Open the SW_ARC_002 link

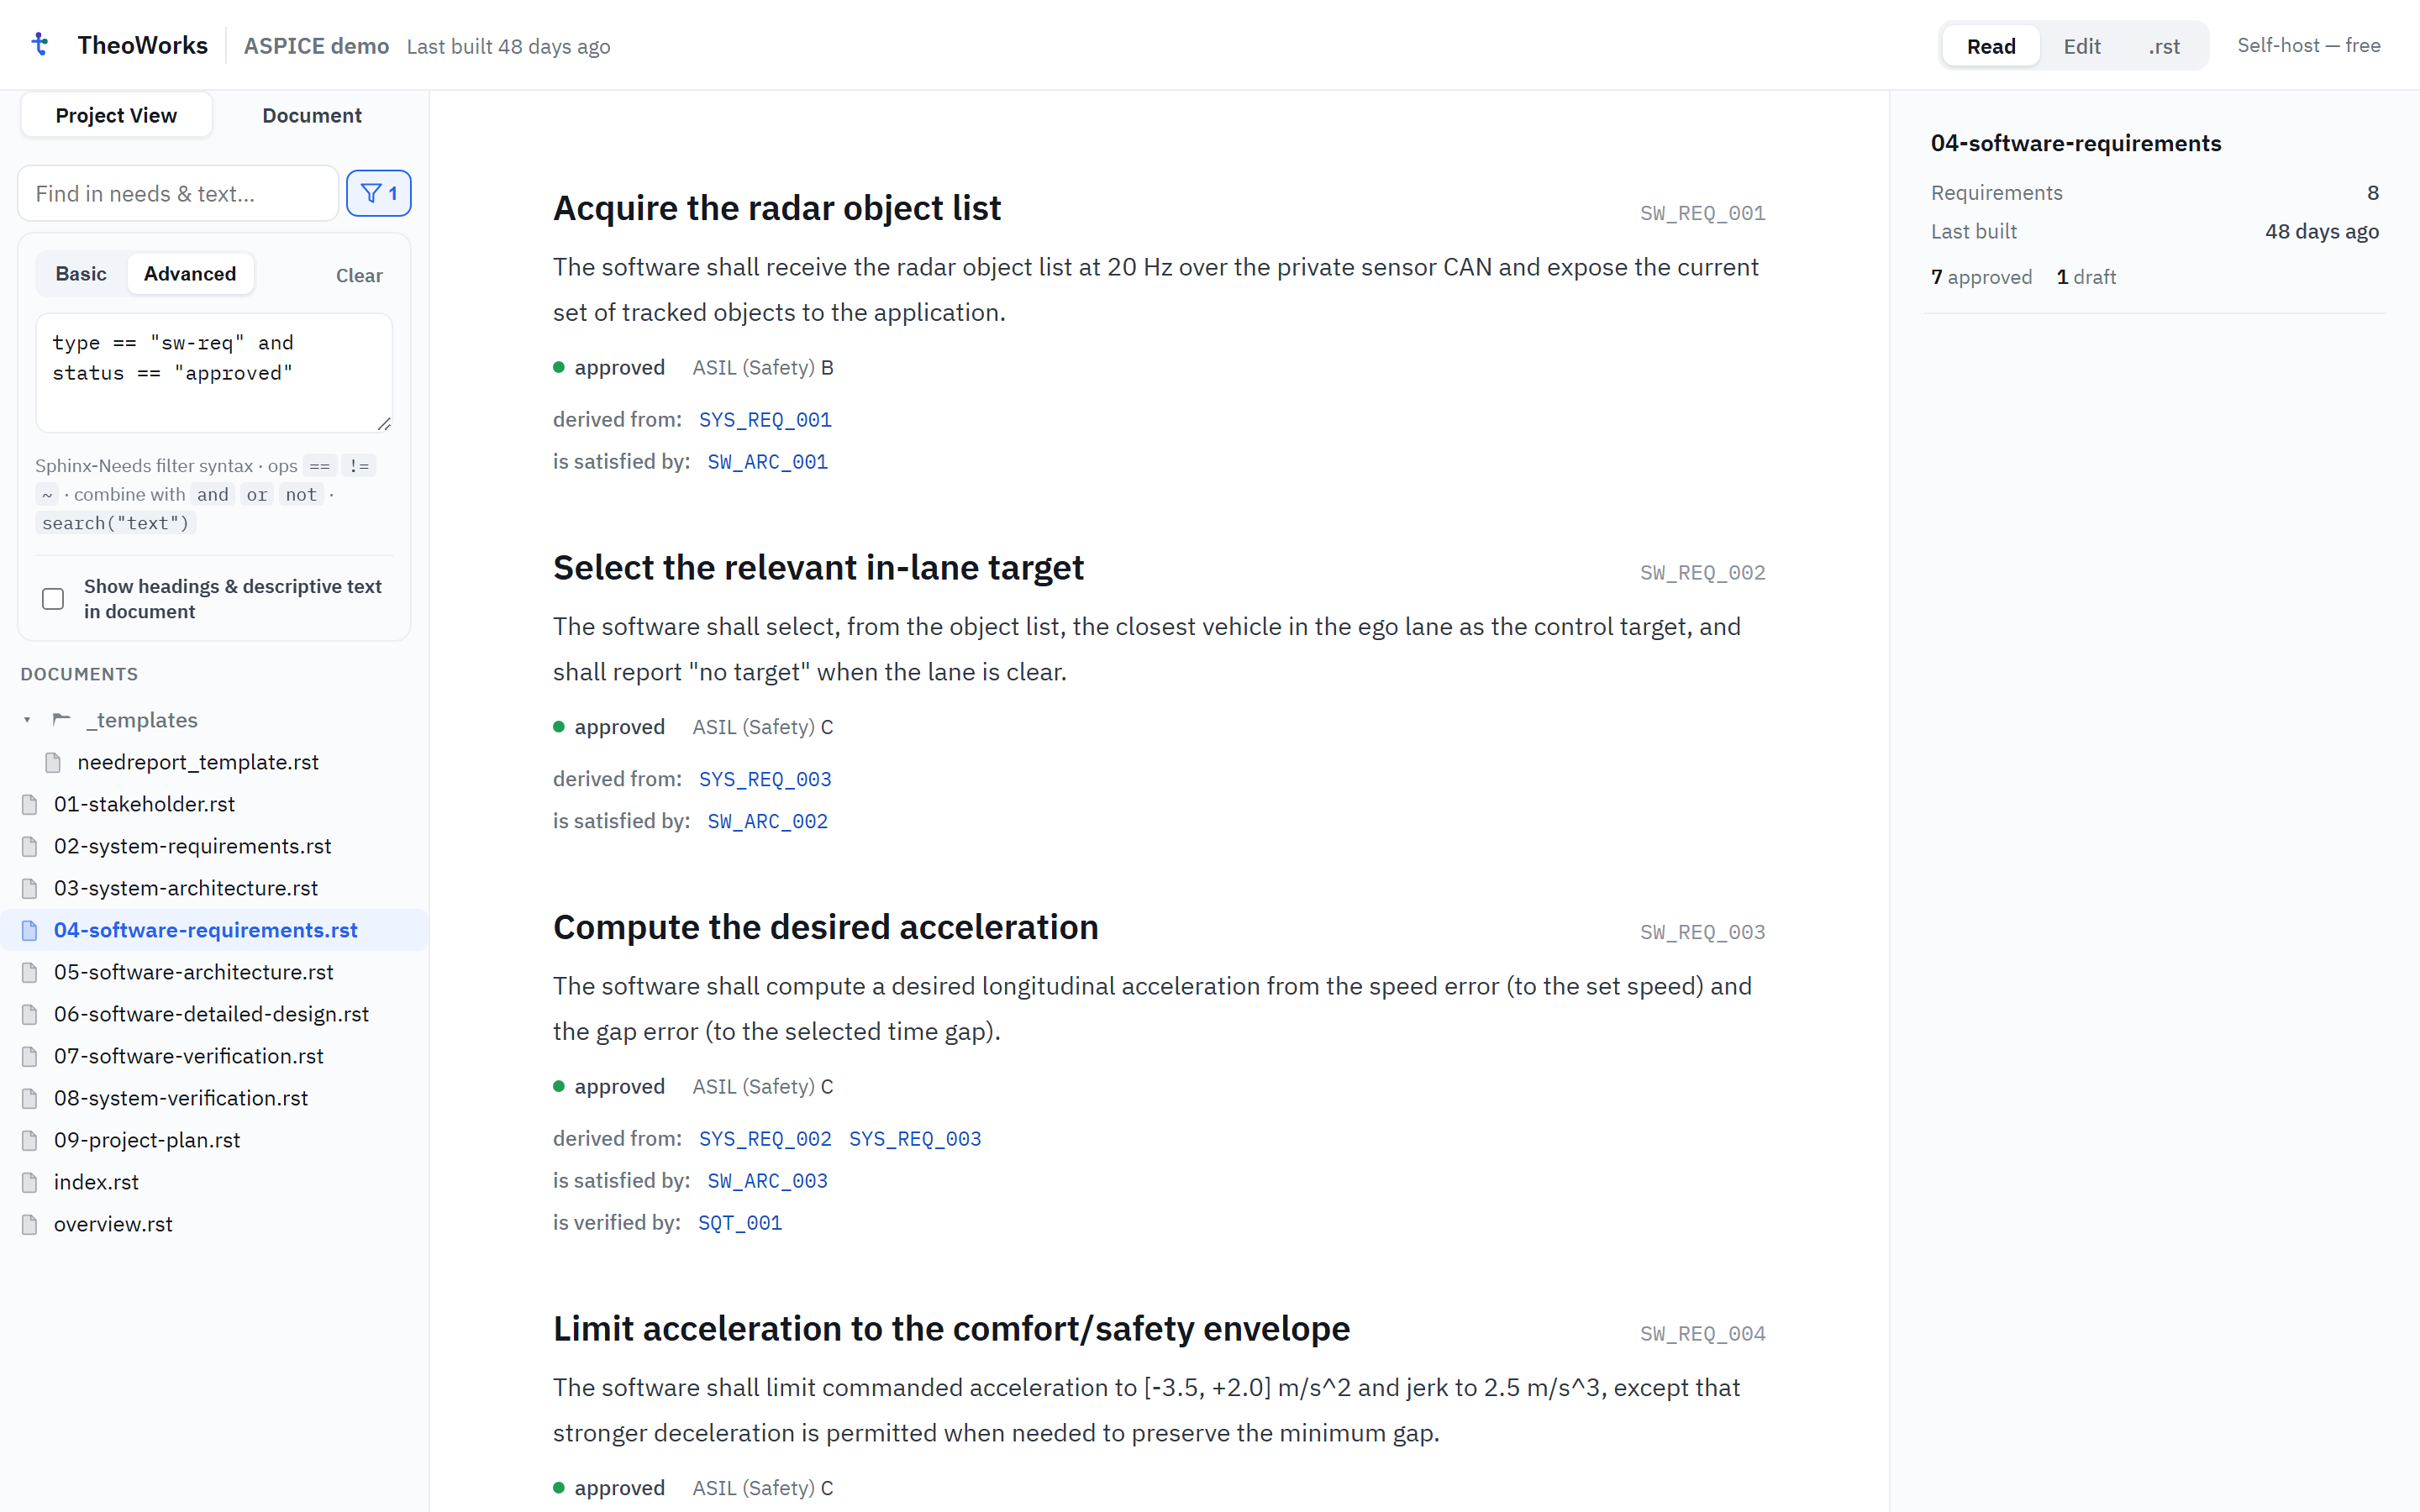click(x=767, y=821)
